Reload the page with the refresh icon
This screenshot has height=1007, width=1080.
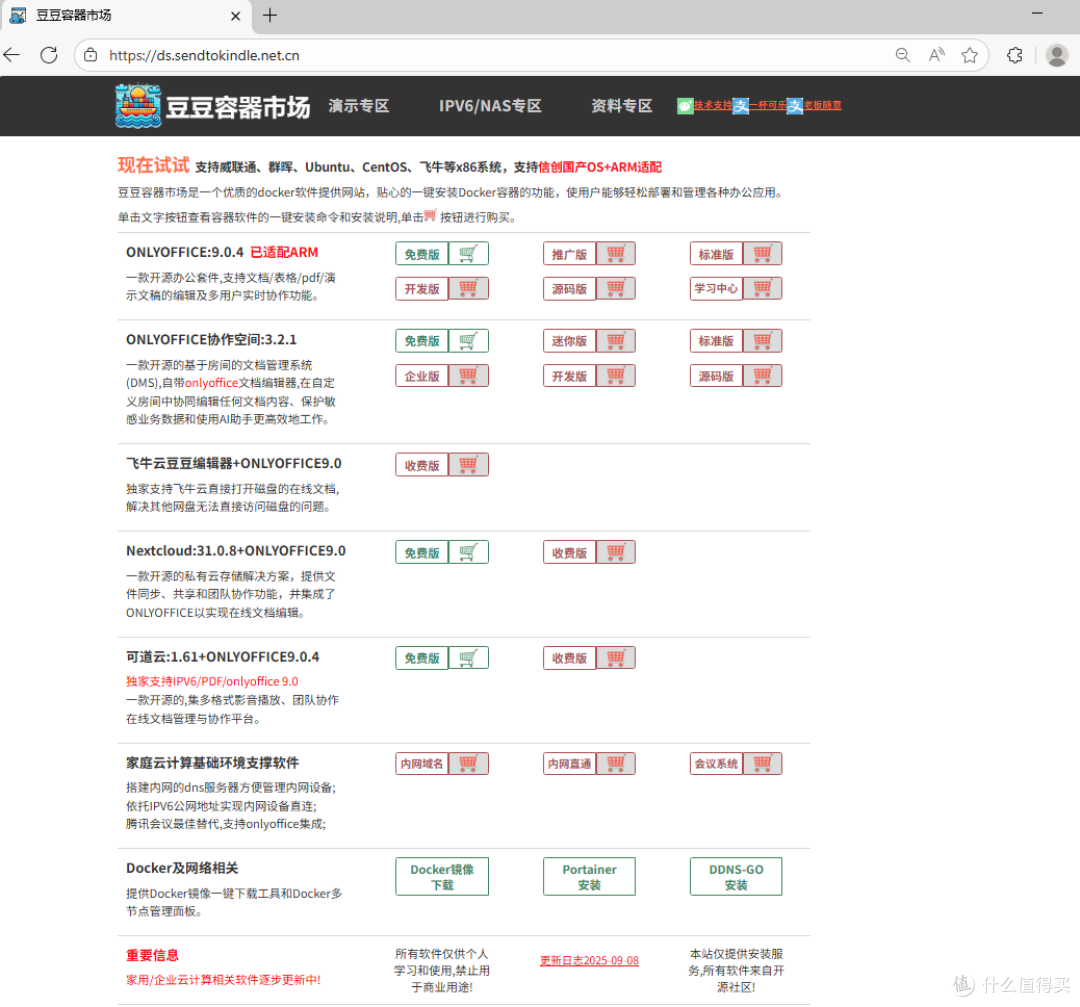click(49, 55)
